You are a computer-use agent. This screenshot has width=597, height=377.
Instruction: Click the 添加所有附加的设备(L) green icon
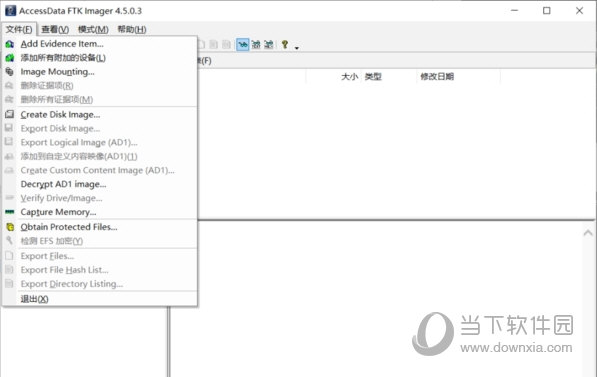[x=10, y=58]
